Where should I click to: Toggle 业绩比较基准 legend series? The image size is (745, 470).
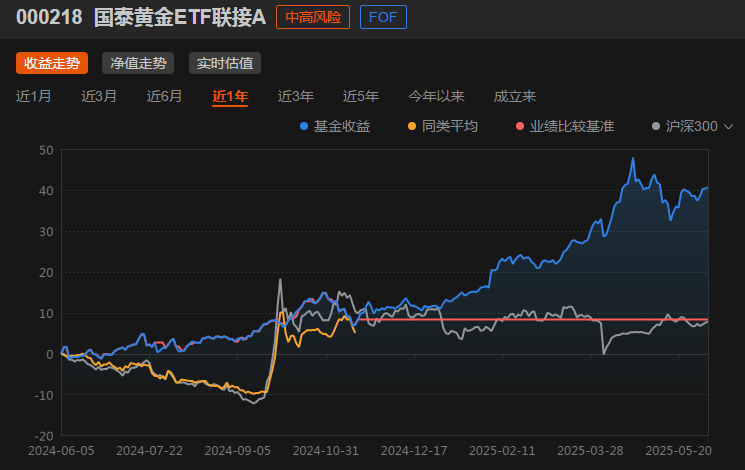pos(565,126)
